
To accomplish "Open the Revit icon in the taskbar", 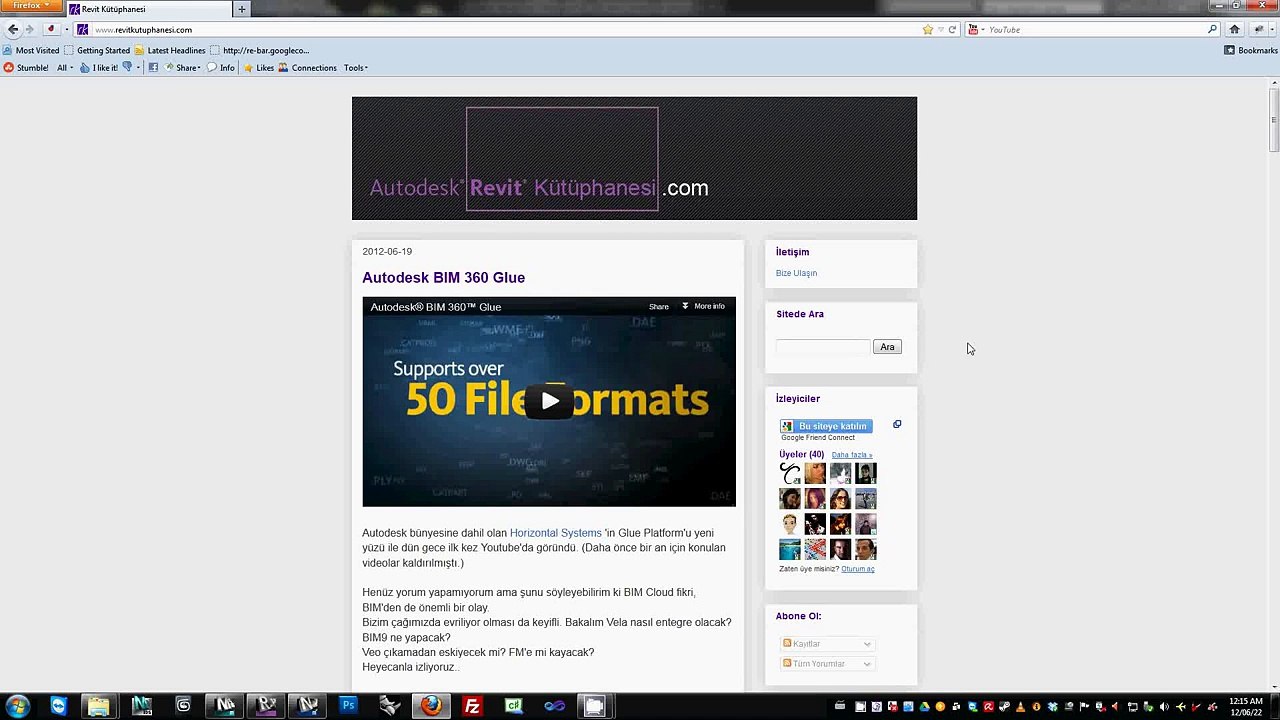I will pyautogui.click(x=266, y=706).
